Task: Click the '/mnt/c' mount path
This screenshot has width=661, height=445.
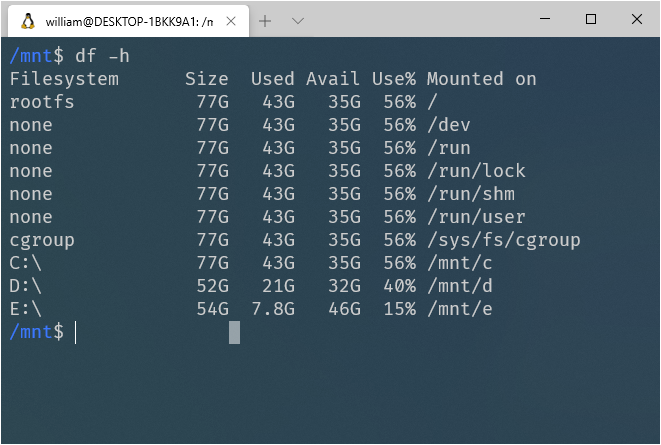Action: (459, 263)
